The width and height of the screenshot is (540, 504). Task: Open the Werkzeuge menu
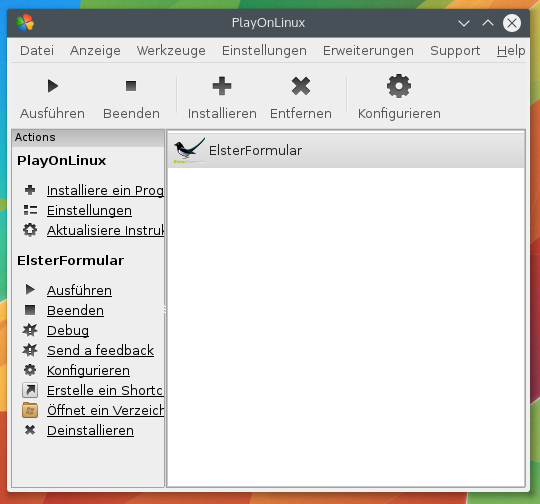tap(171, 51)
